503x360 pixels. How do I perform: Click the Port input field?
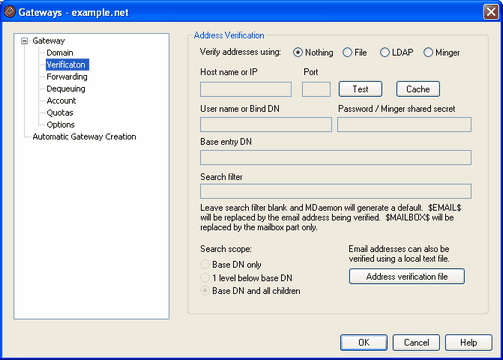(316, 89)
